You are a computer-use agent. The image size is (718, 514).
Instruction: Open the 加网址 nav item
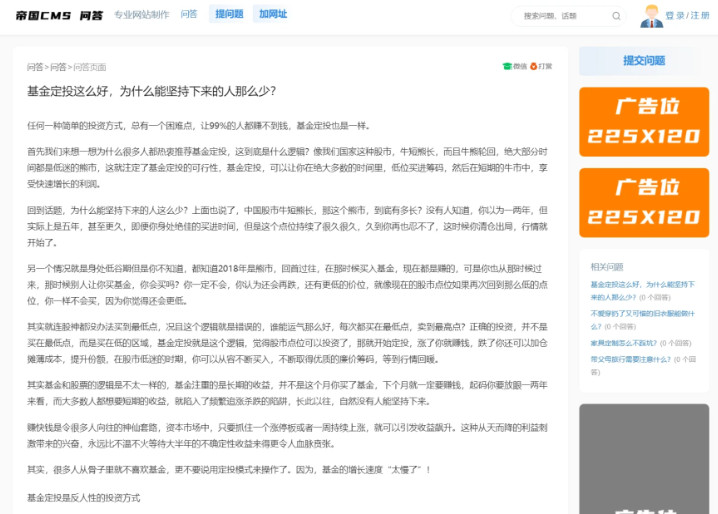tap(272, 15)
